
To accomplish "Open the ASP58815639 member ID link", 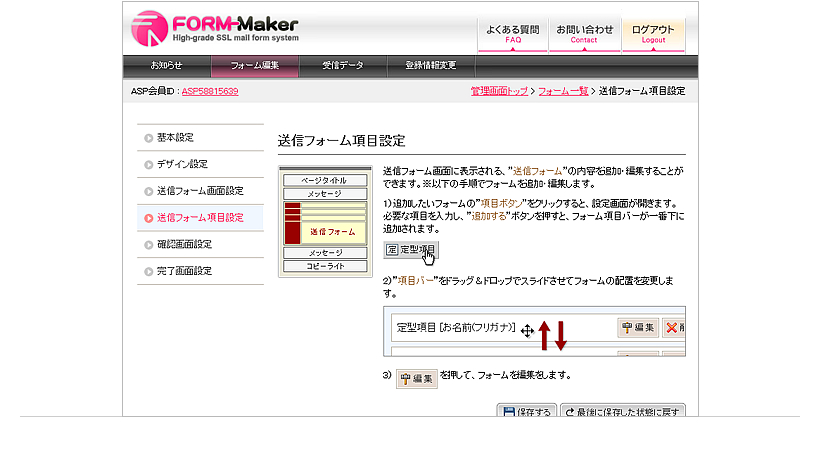I will [x=210, y=91].
